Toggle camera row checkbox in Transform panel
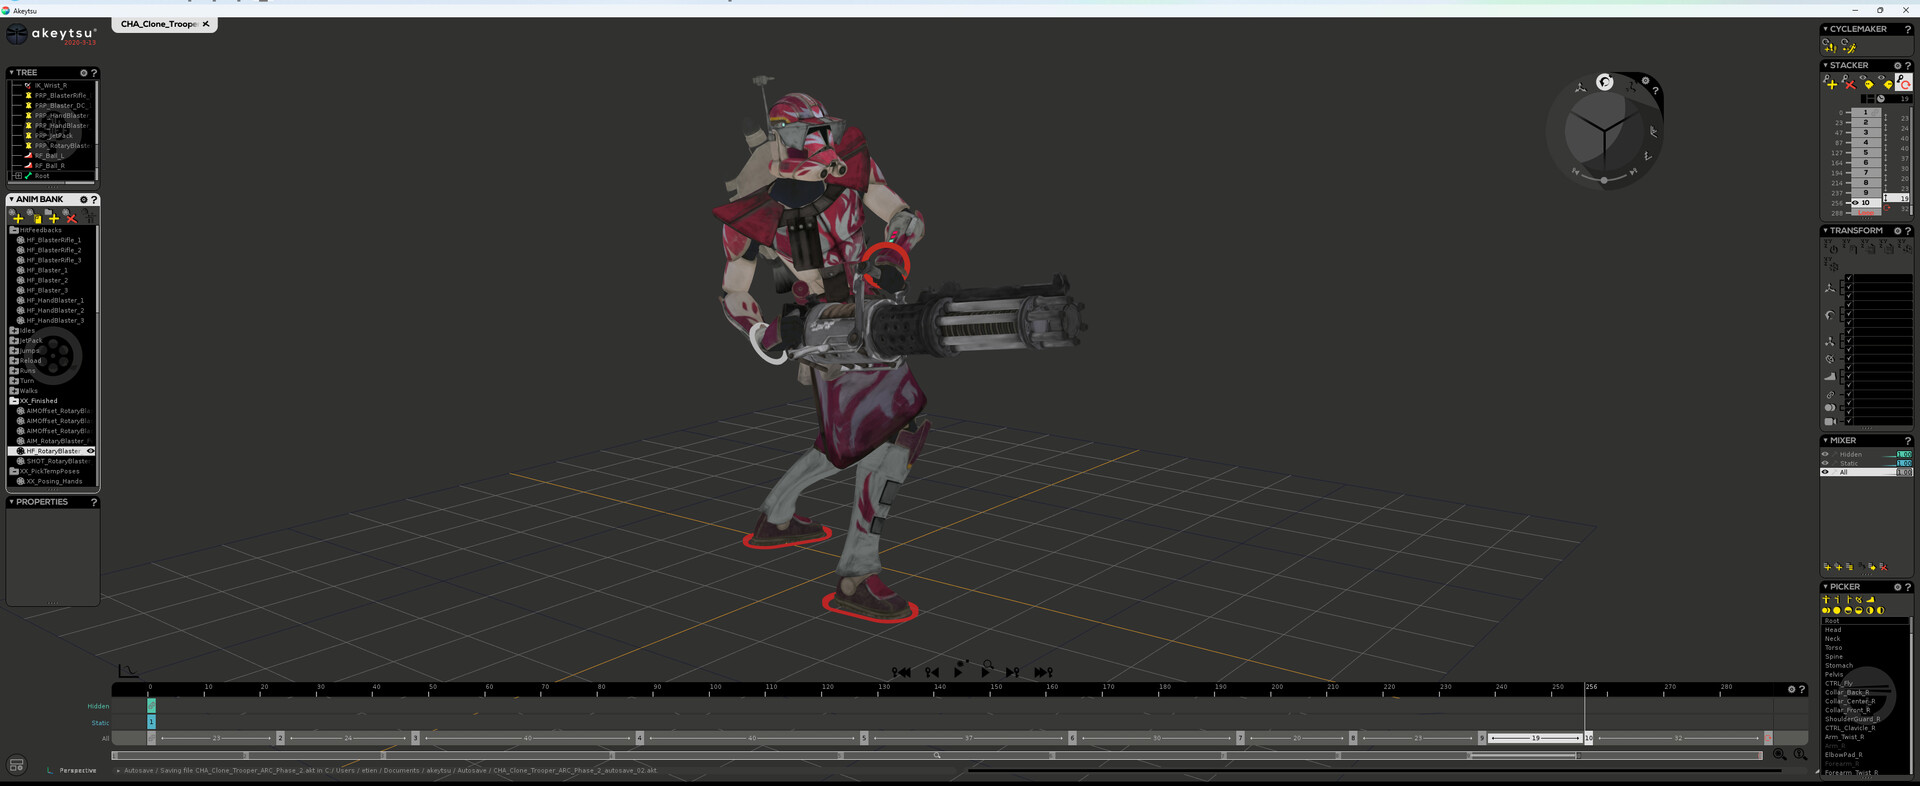 pos(1849,421)
